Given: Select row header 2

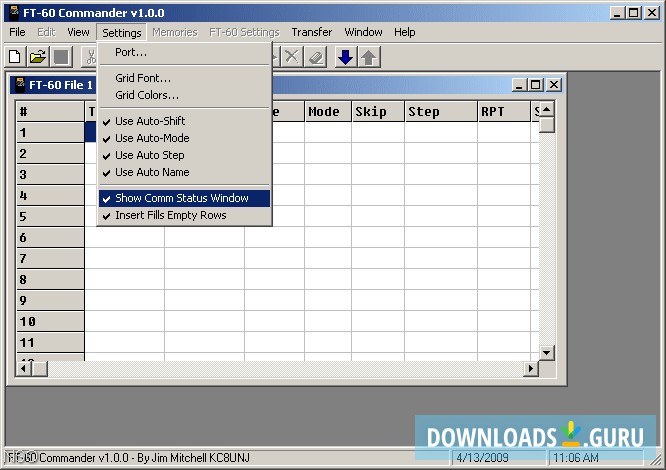Looking at the screenshot, I should tap(51, 153).
